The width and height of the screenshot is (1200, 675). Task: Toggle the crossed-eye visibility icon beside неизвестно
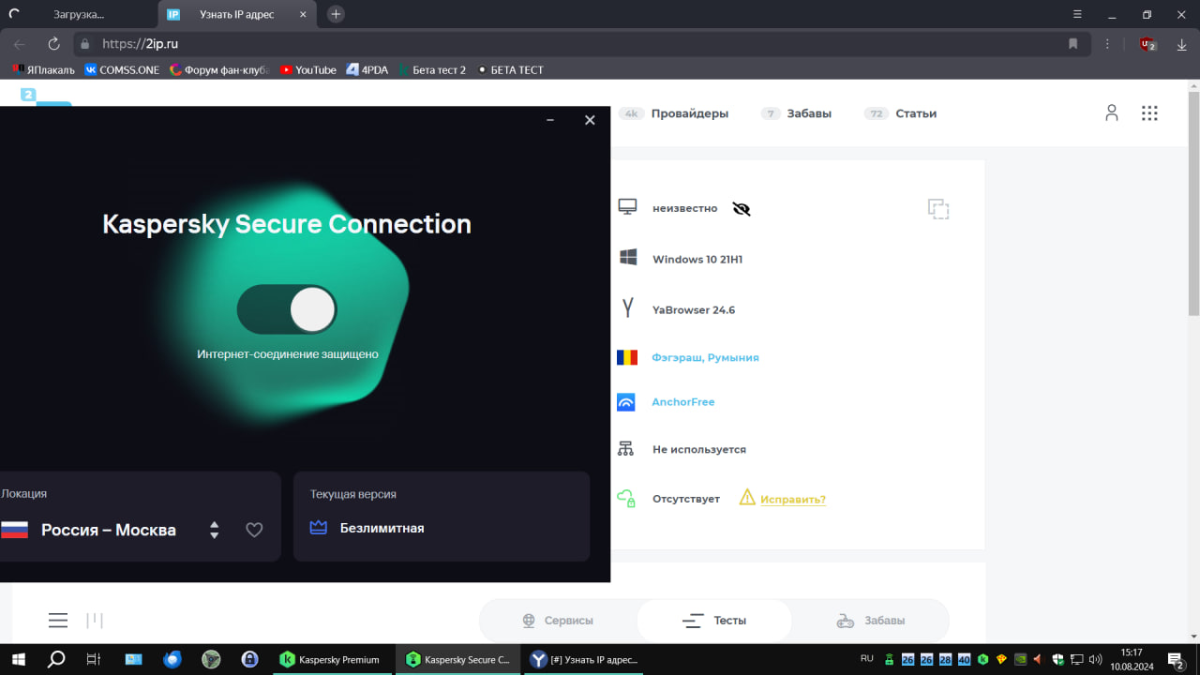pos(741,208)
